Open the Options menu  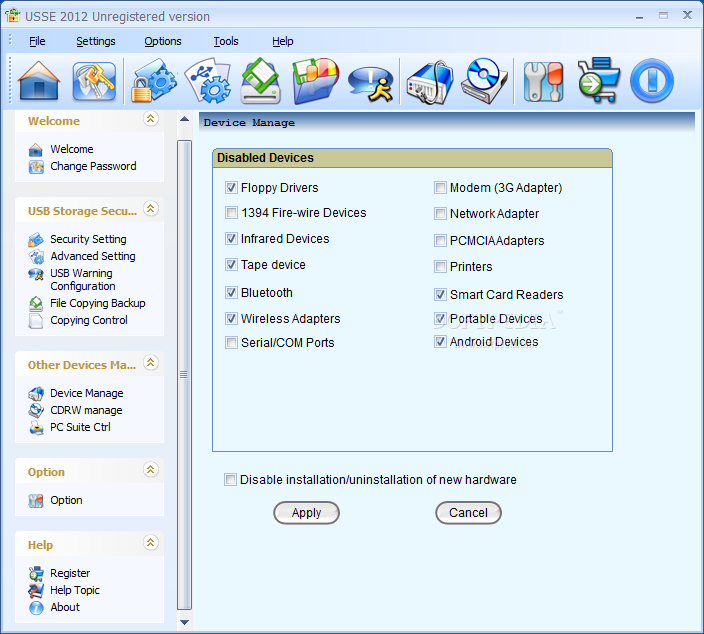[163, 41]
